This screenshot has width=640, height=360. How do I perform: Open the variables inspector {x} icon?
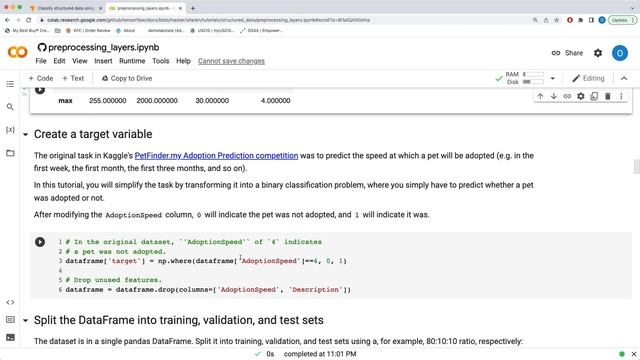[x=10, y=130]
